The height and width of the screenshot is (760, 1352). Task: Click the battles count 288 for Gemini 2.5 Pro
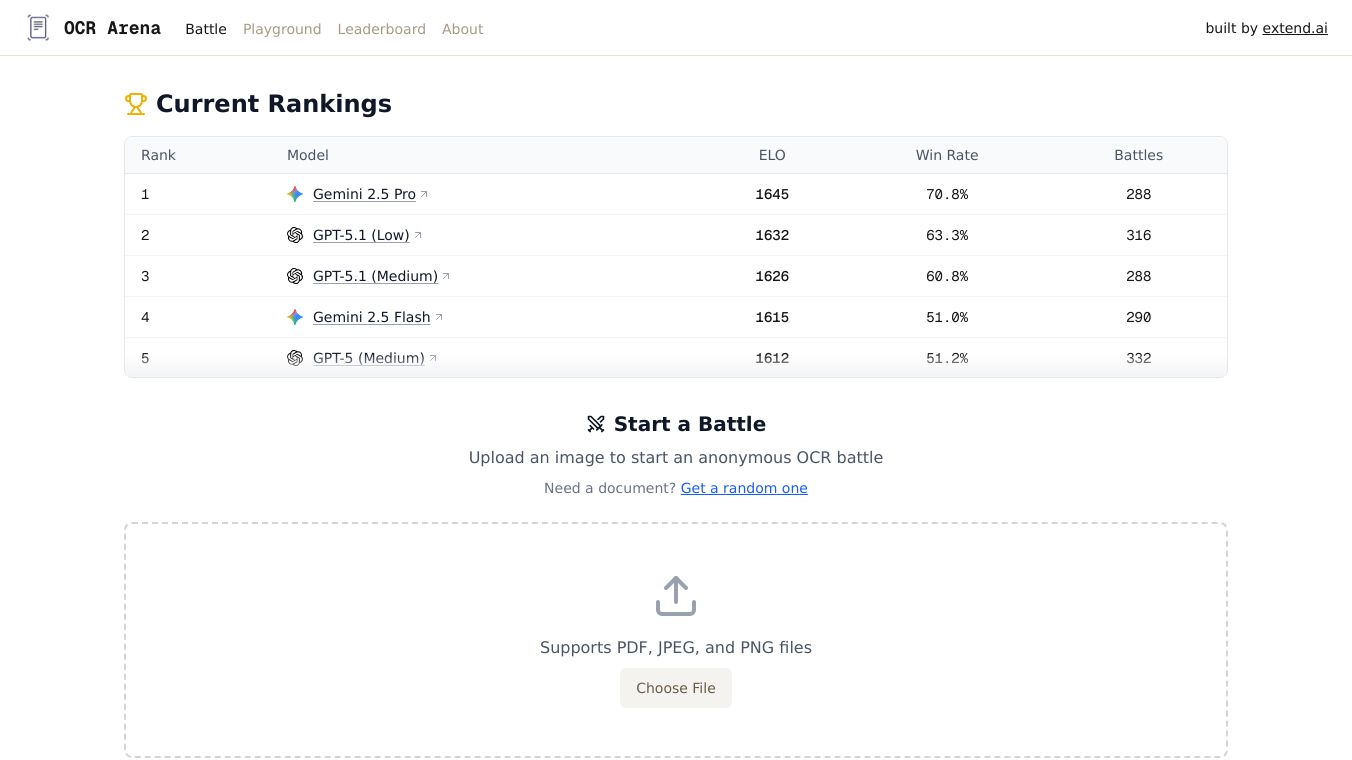tap(1139, 194)
